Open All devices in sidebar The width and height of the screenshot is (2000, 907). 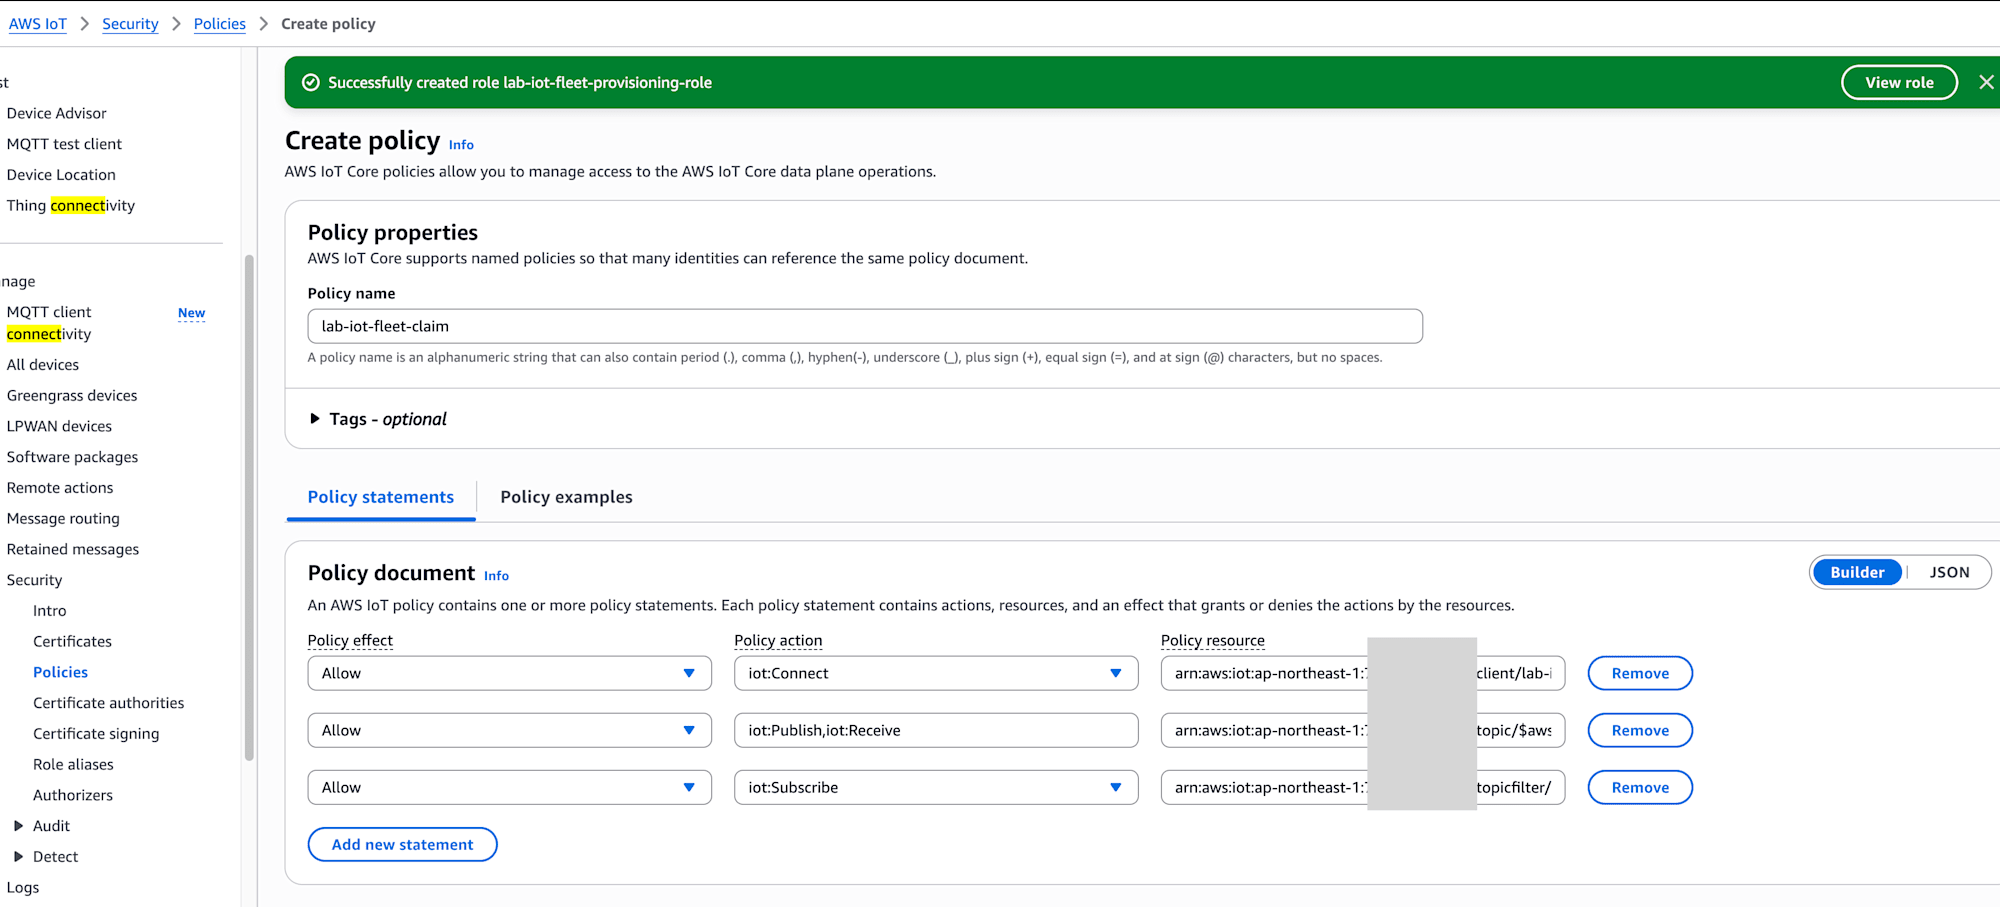pos(42,365)
